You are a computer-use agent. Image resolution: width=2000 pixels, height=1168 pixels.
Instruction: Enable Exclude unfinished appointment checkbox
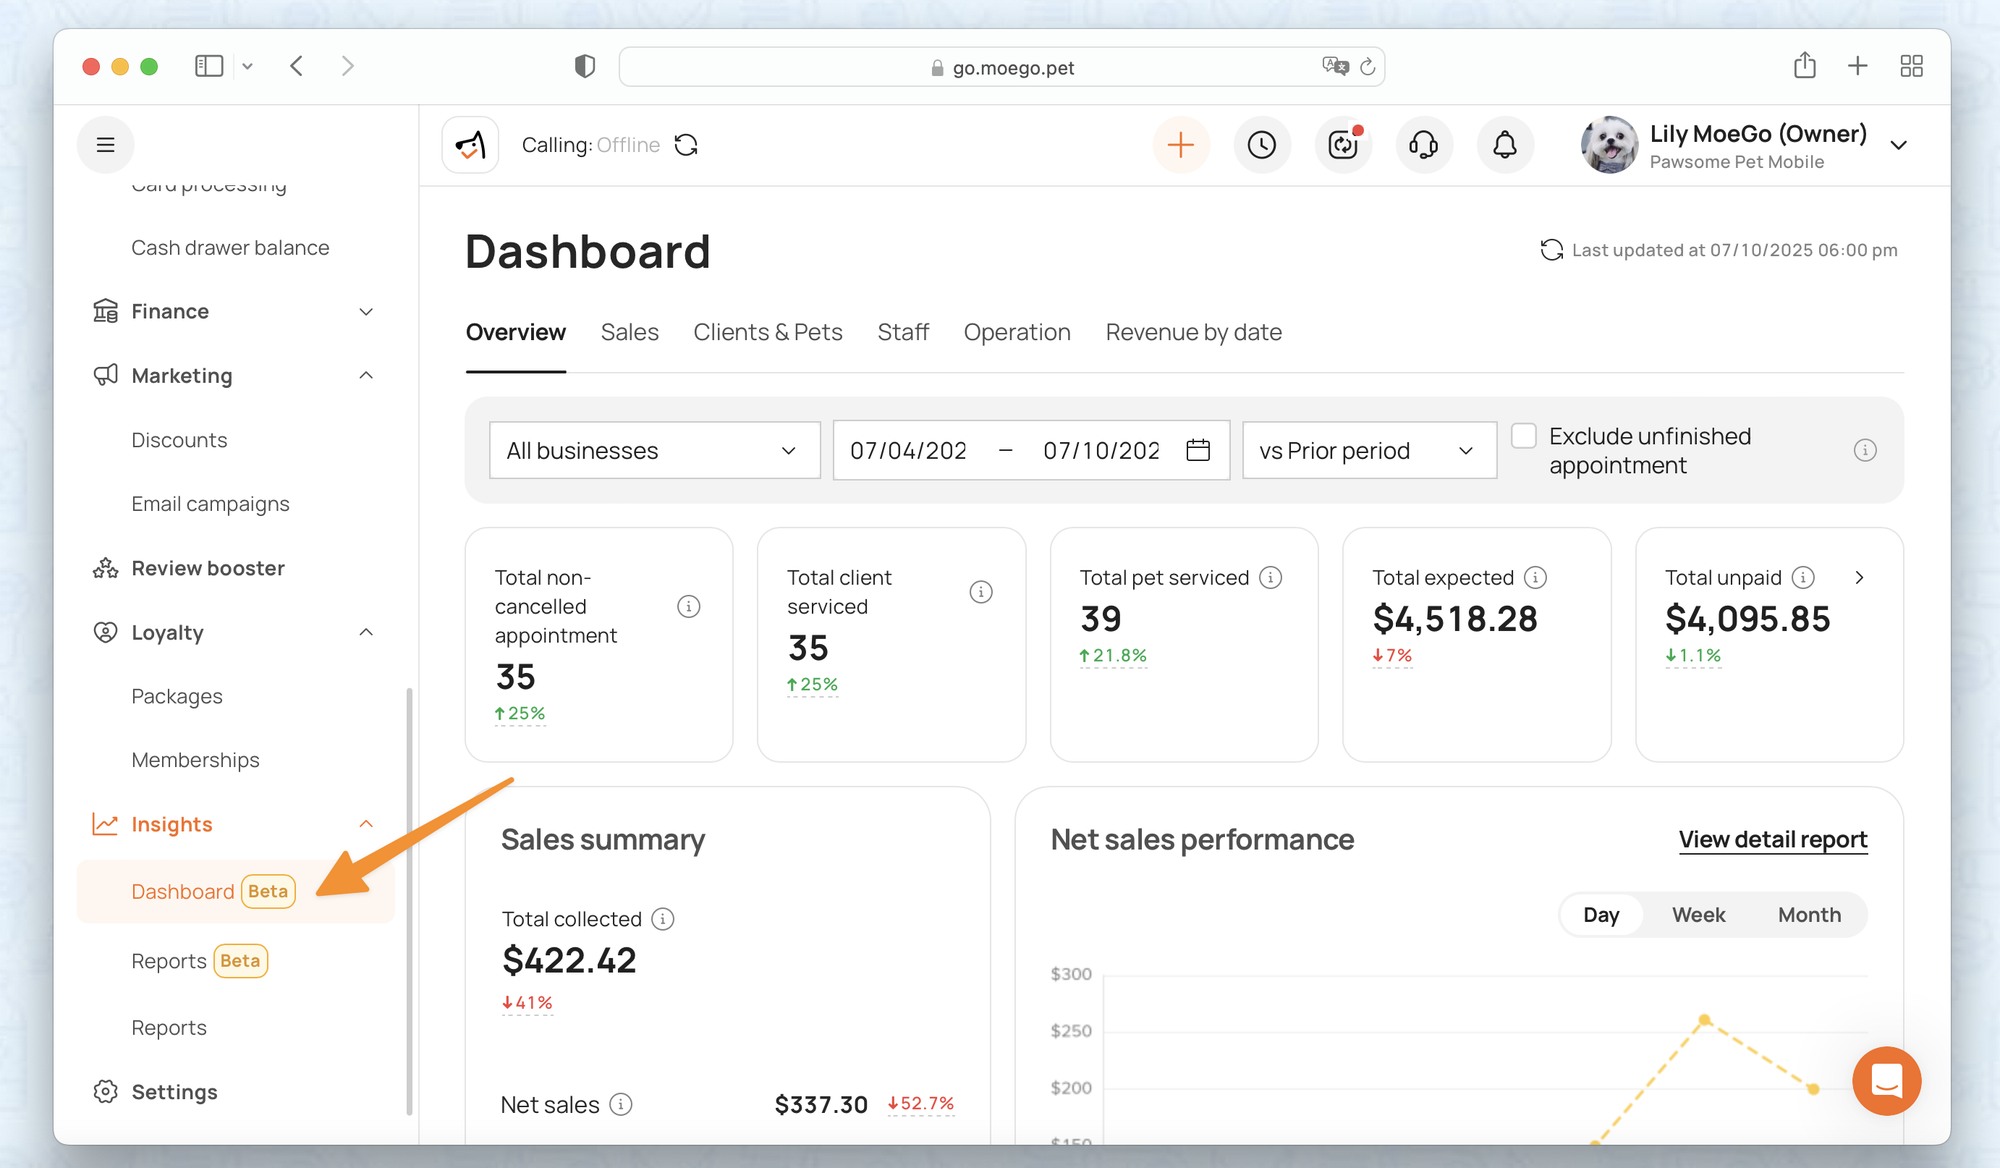(x=1523, y=436)
